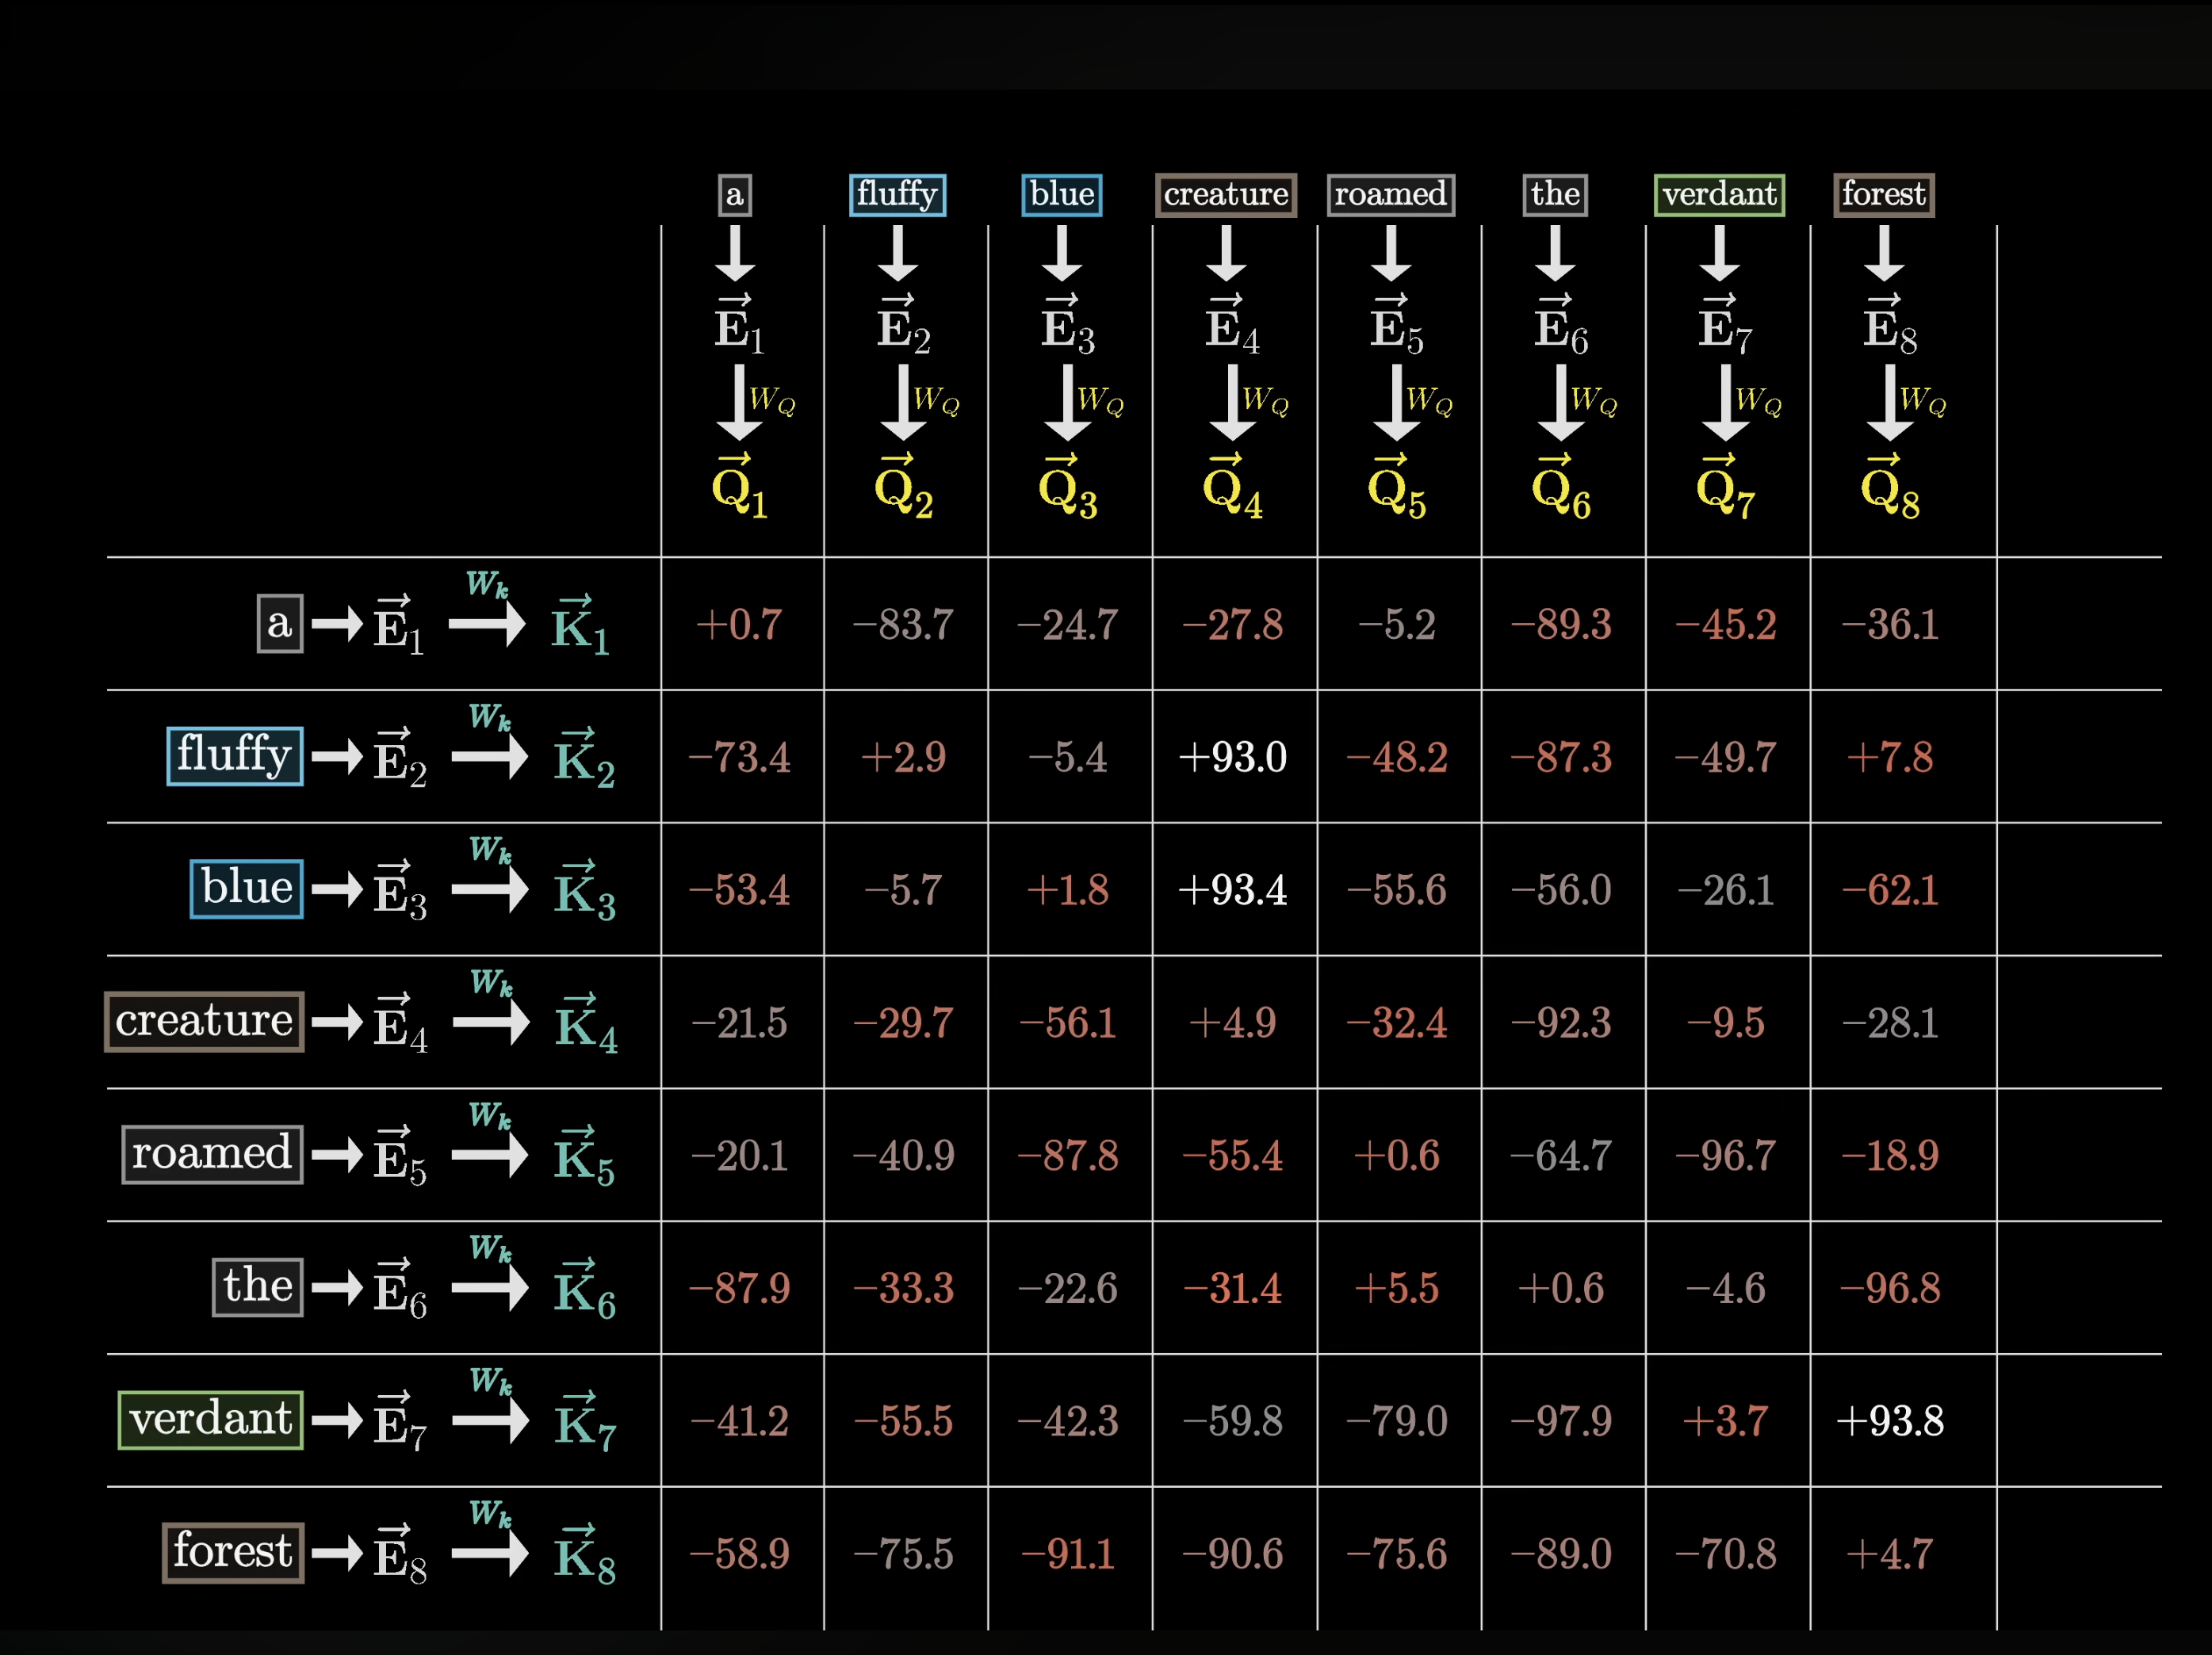2212x1655 pixels.
Task: Click the teal K7 key vector label
Action: coord(585,1421)
